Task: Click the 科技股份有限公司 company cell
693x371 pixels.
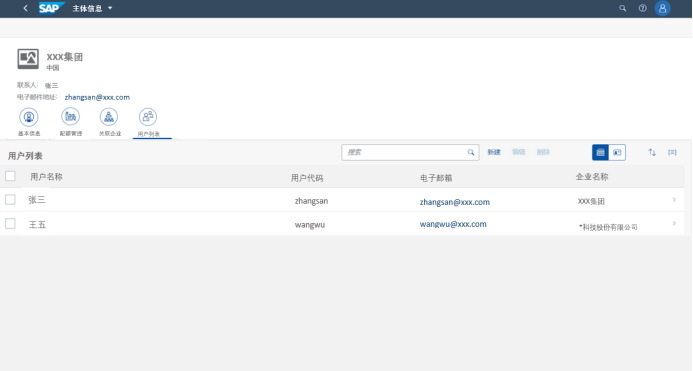Action: [x=609, y=227]
